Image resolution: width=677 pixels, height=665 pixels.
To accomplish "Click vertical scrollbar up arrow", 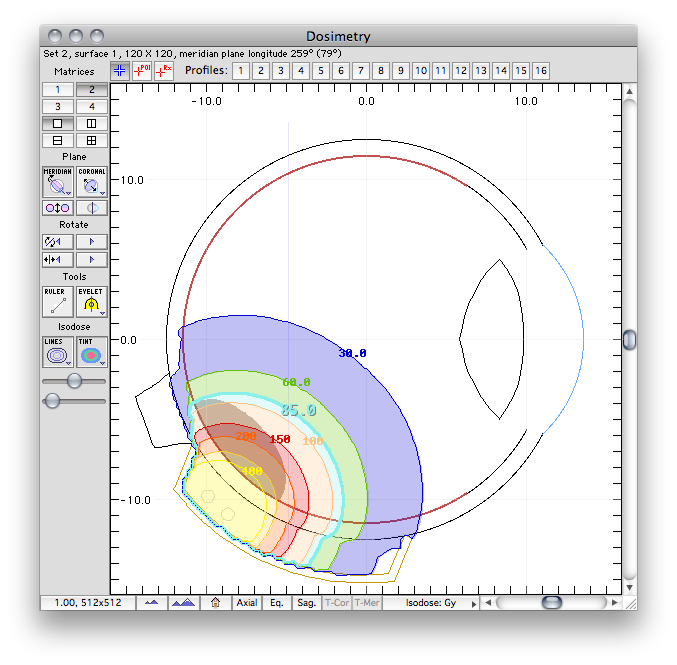I will 630,91.
